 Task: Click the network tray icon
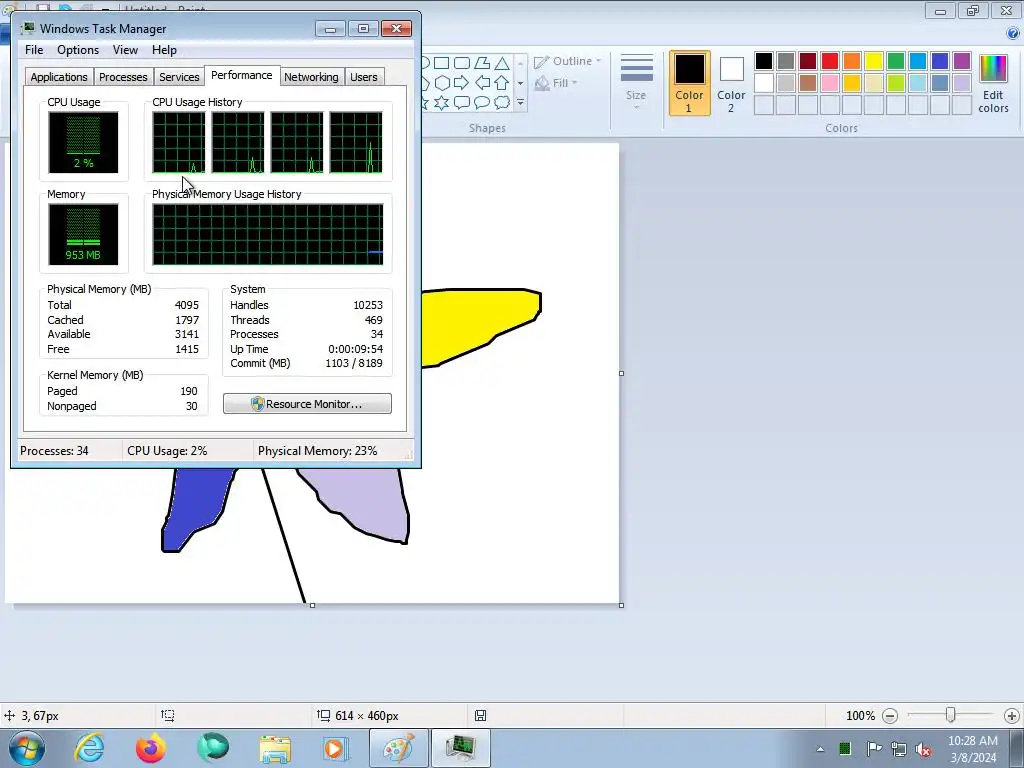(899, 749)
